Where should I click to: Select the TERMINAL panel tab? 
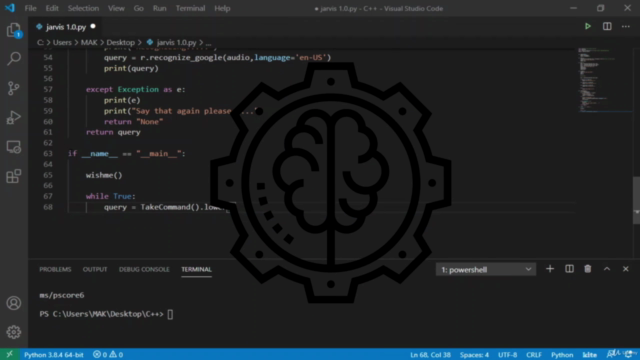click(196, 269)
